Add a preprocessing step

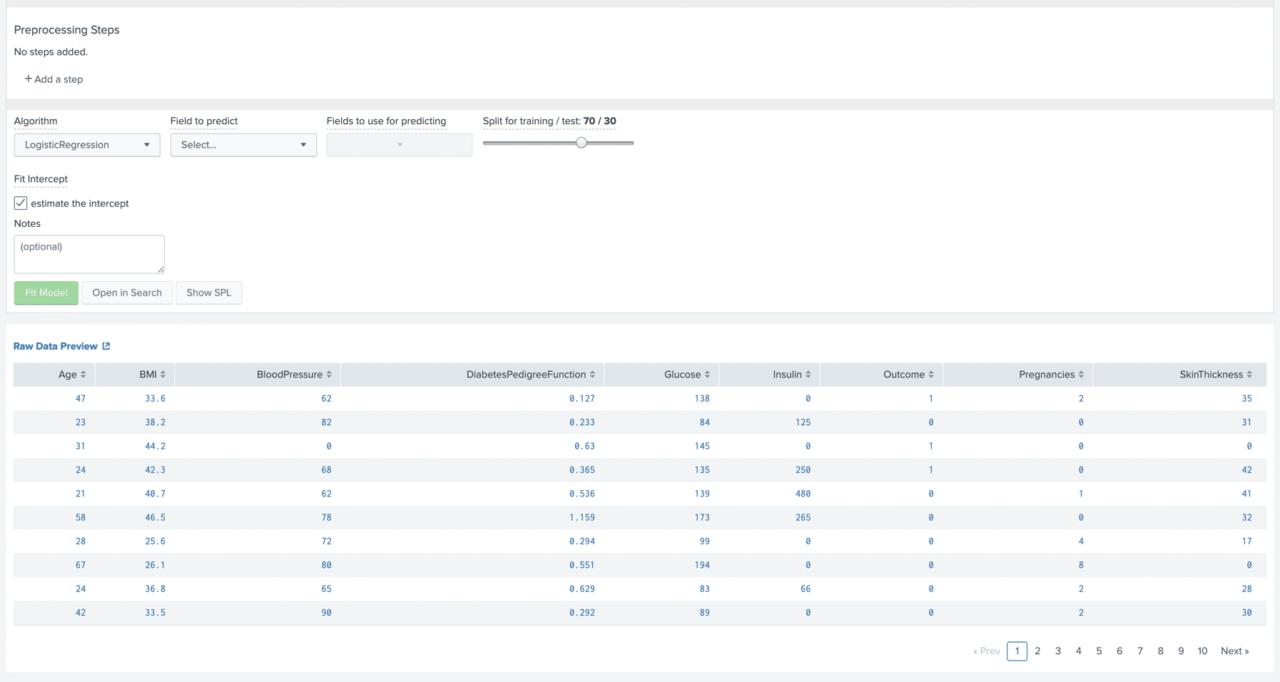click(x=53, y=79)
